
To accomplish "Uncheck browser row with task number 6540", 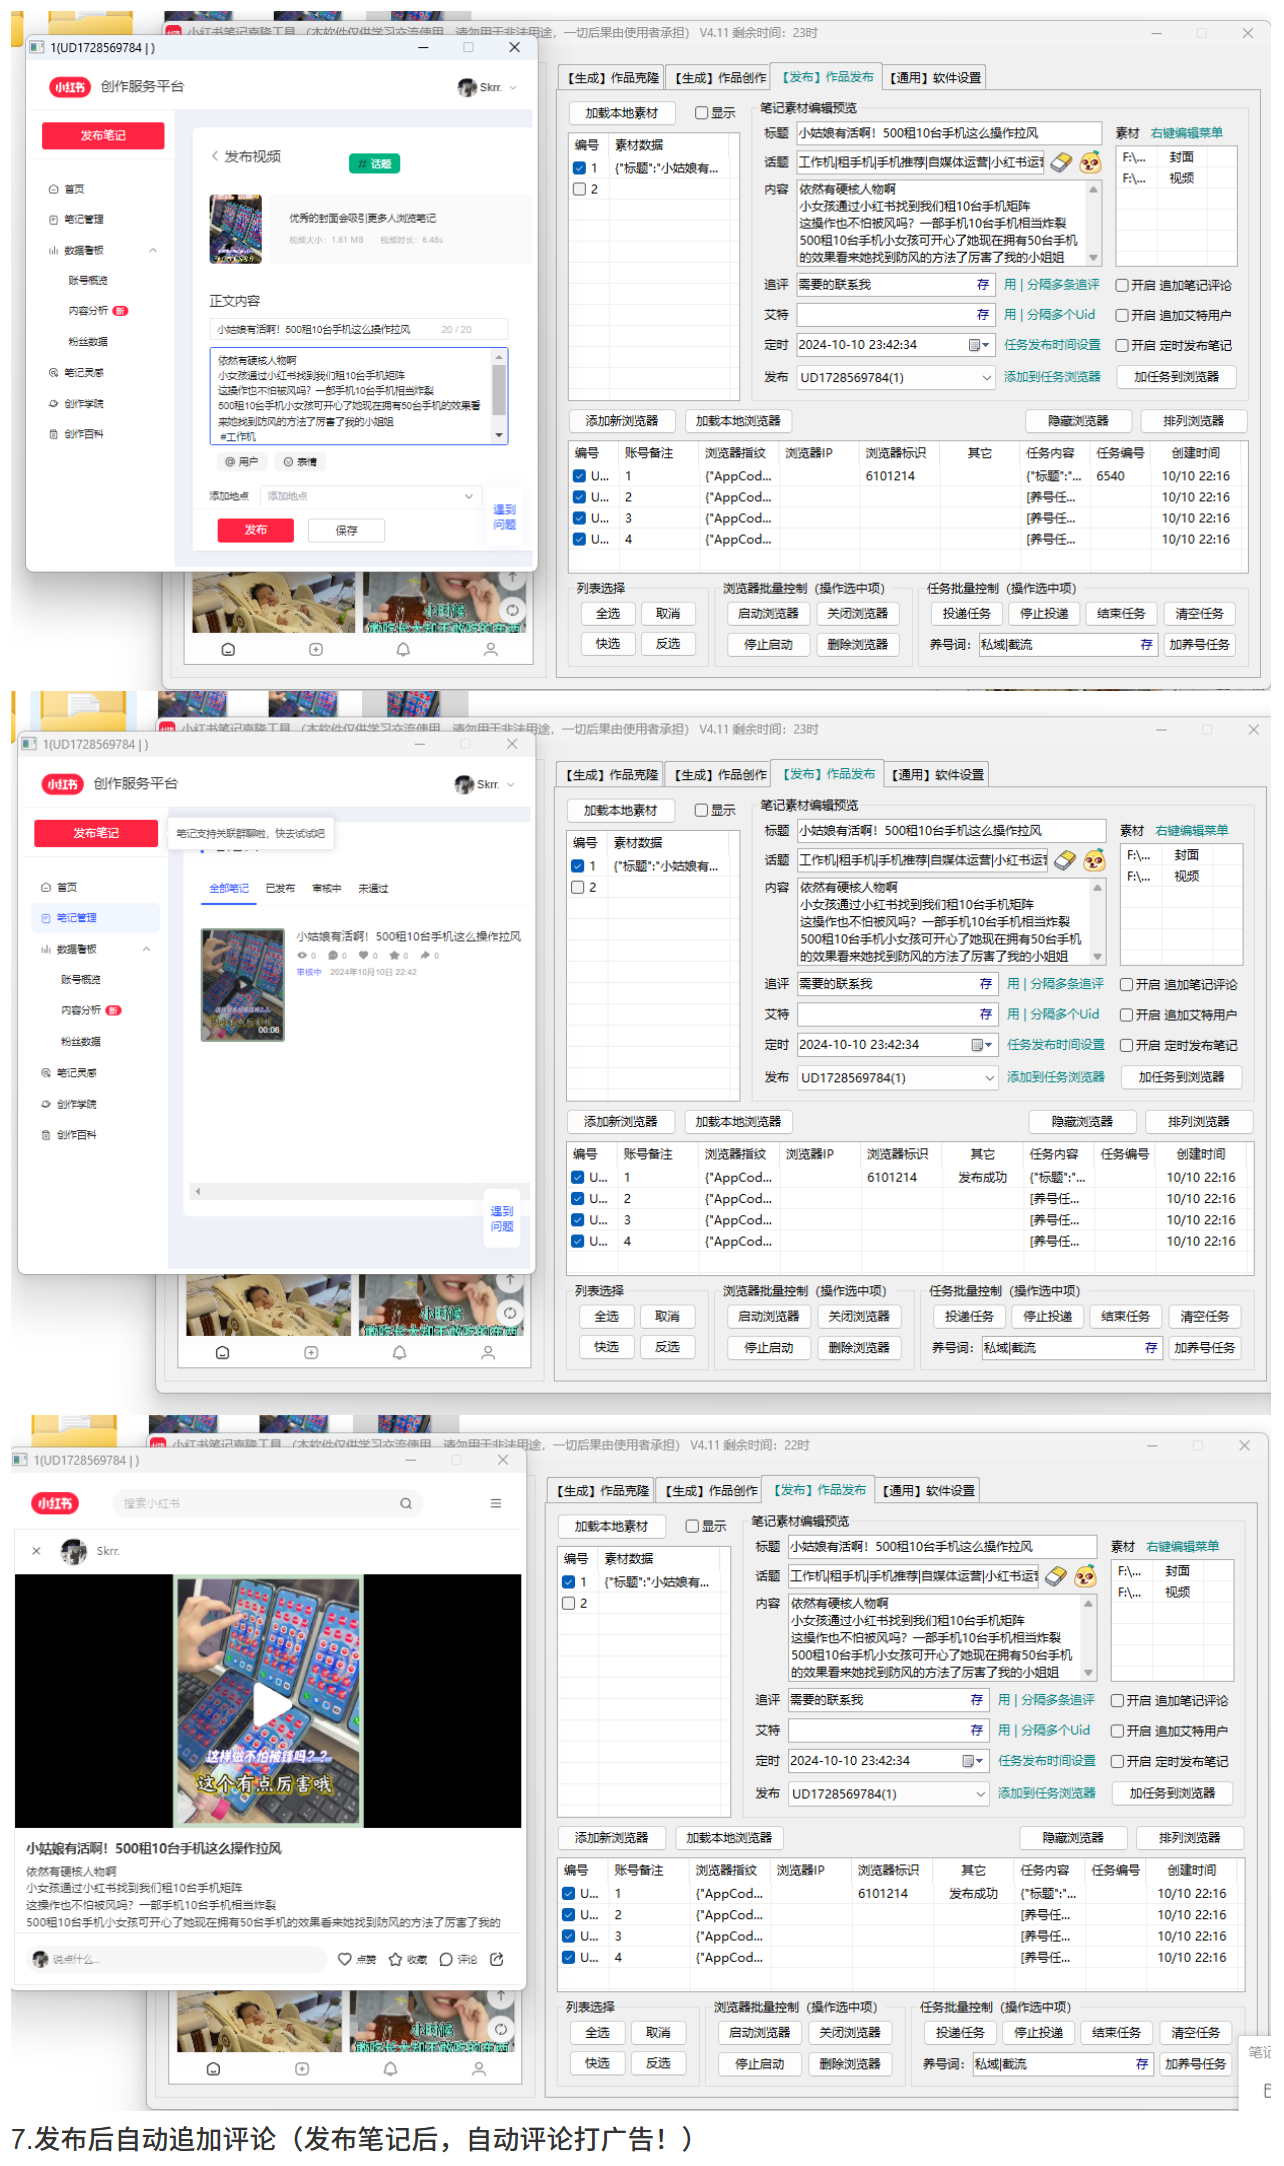I will [579, 476].
